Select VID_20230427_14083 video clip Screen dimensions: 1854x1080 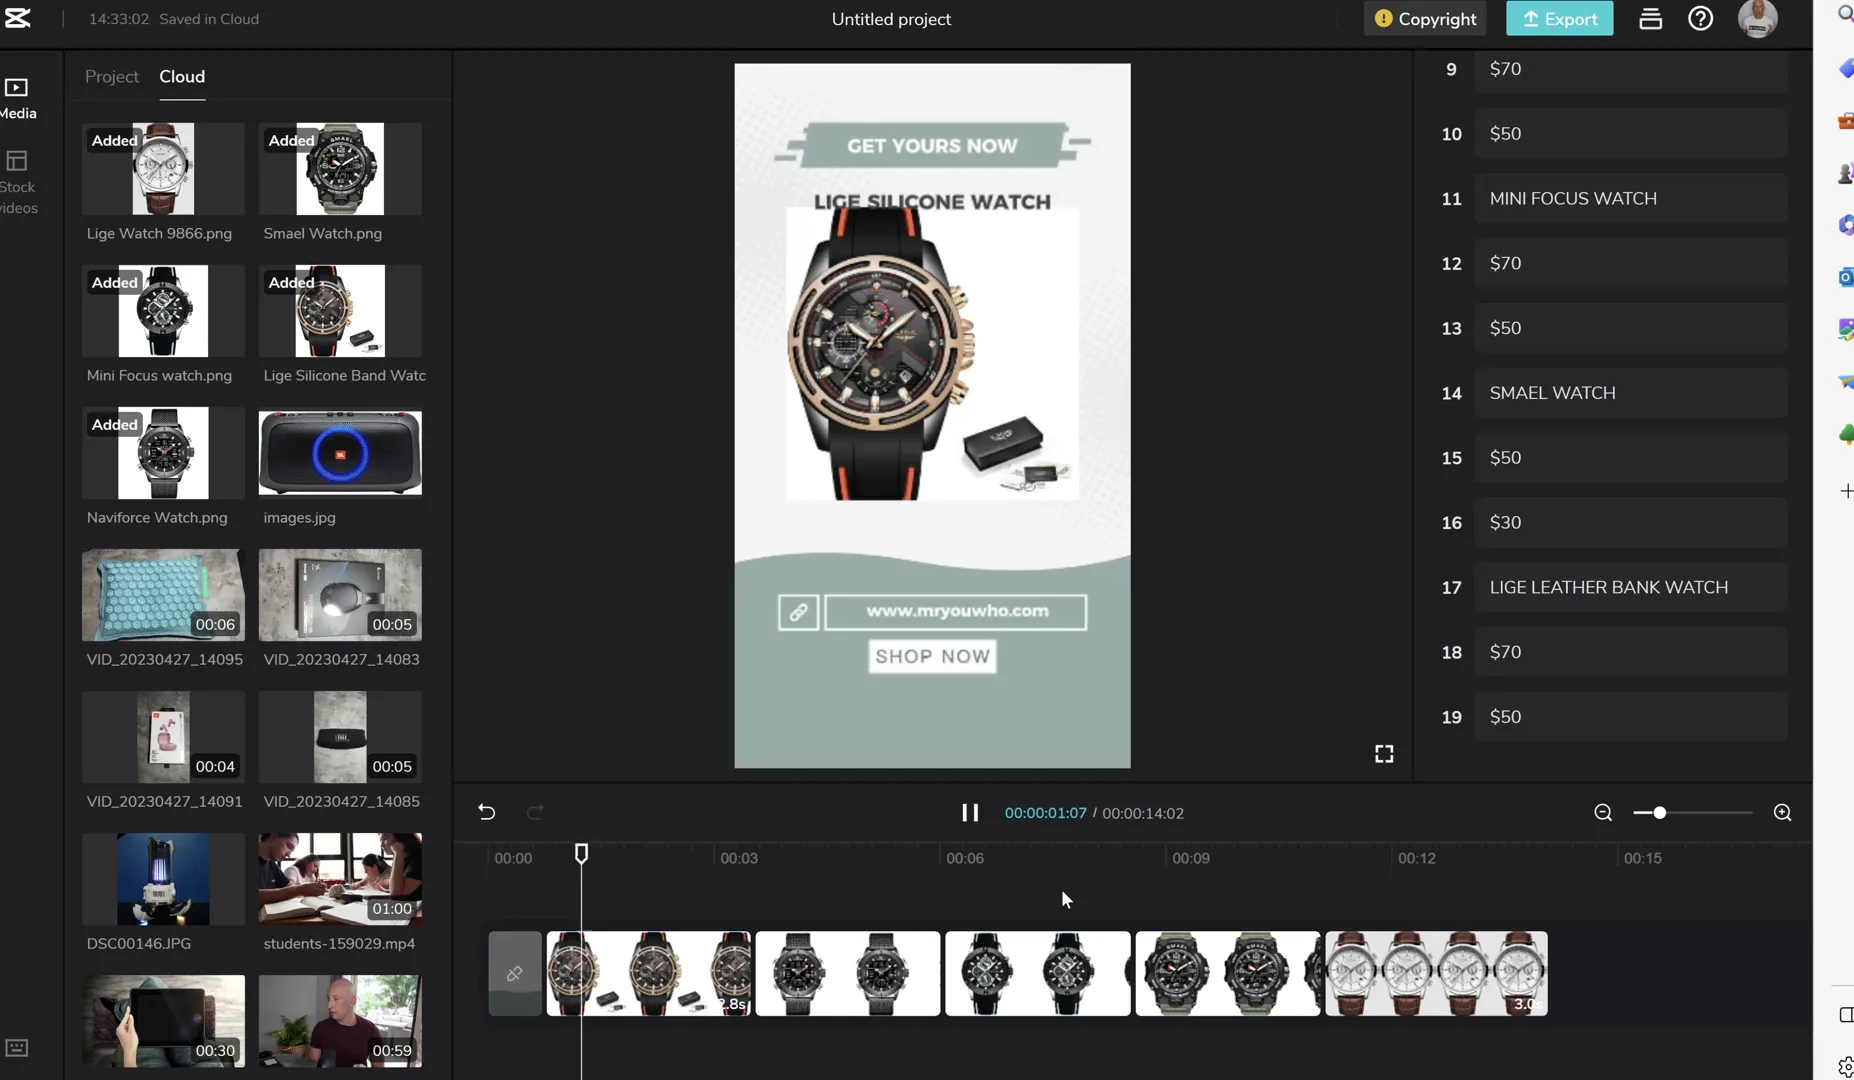pyautogui.click(x=340, y=595)
